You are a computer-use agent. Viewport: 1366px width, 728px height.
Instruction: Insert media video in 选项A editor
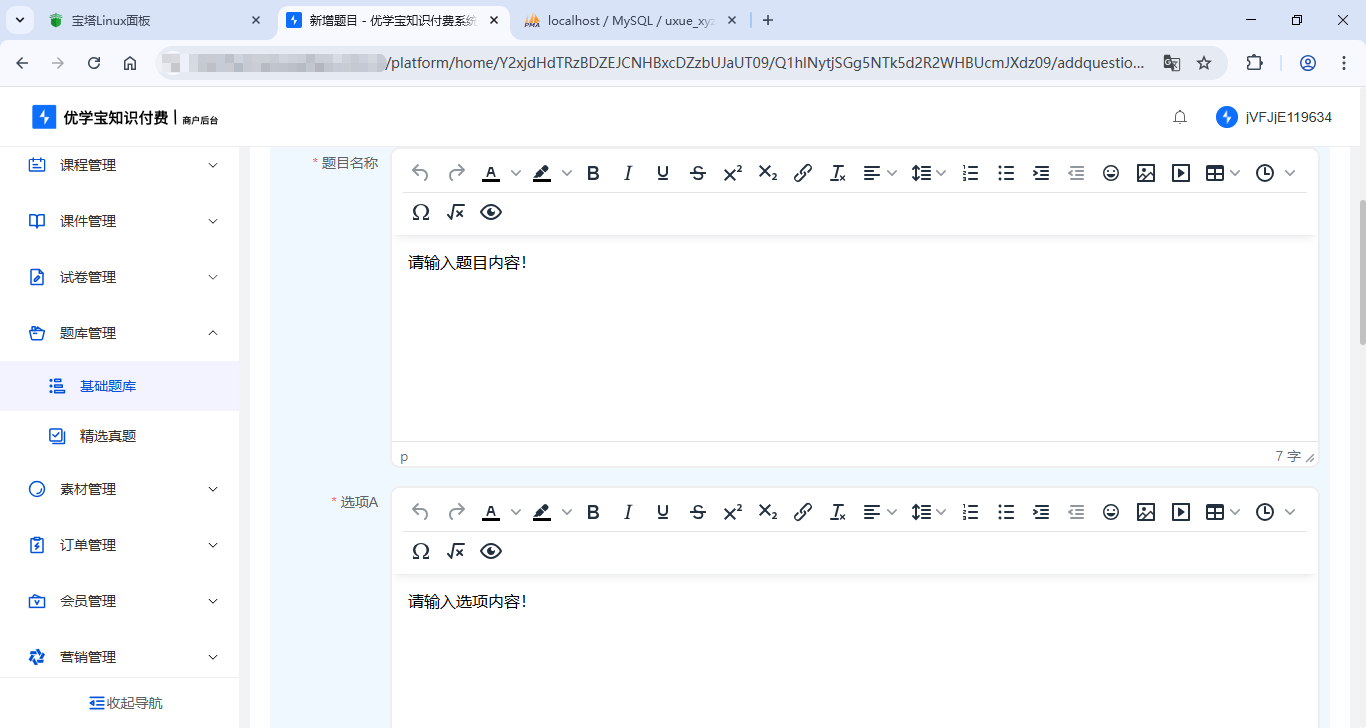(x=1181, y=512)
